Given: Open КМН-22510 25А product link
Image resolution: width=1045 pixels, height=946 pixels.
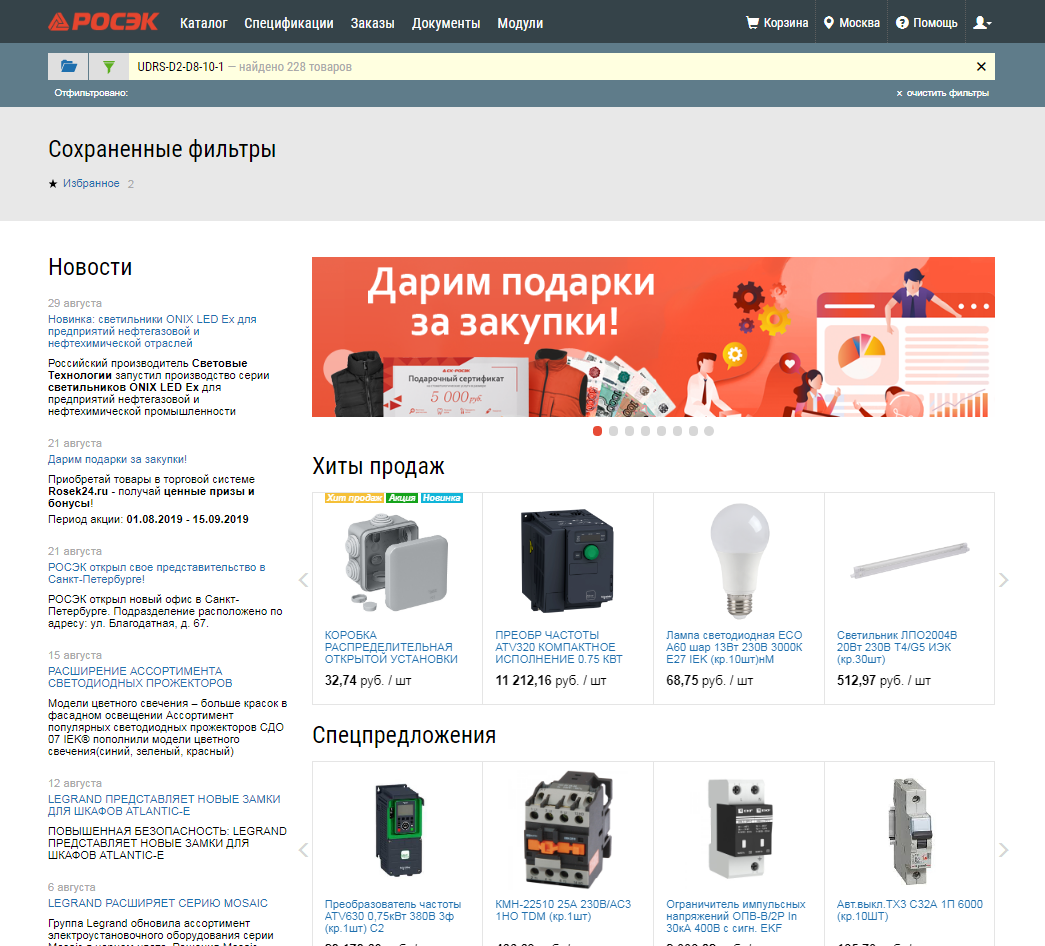Looking at the screenshot, I should (563, 910).
